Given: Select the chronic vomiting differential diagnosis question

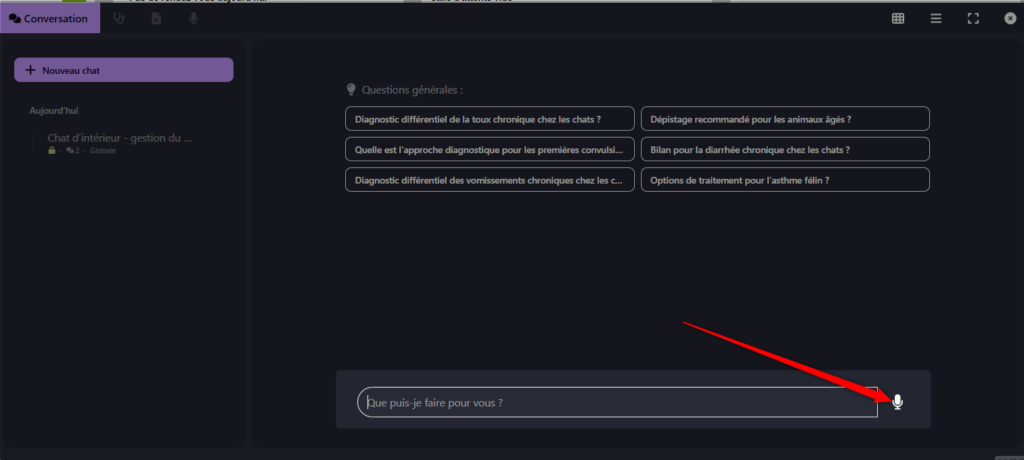Looking at the screenshot, I should [489, 181].
